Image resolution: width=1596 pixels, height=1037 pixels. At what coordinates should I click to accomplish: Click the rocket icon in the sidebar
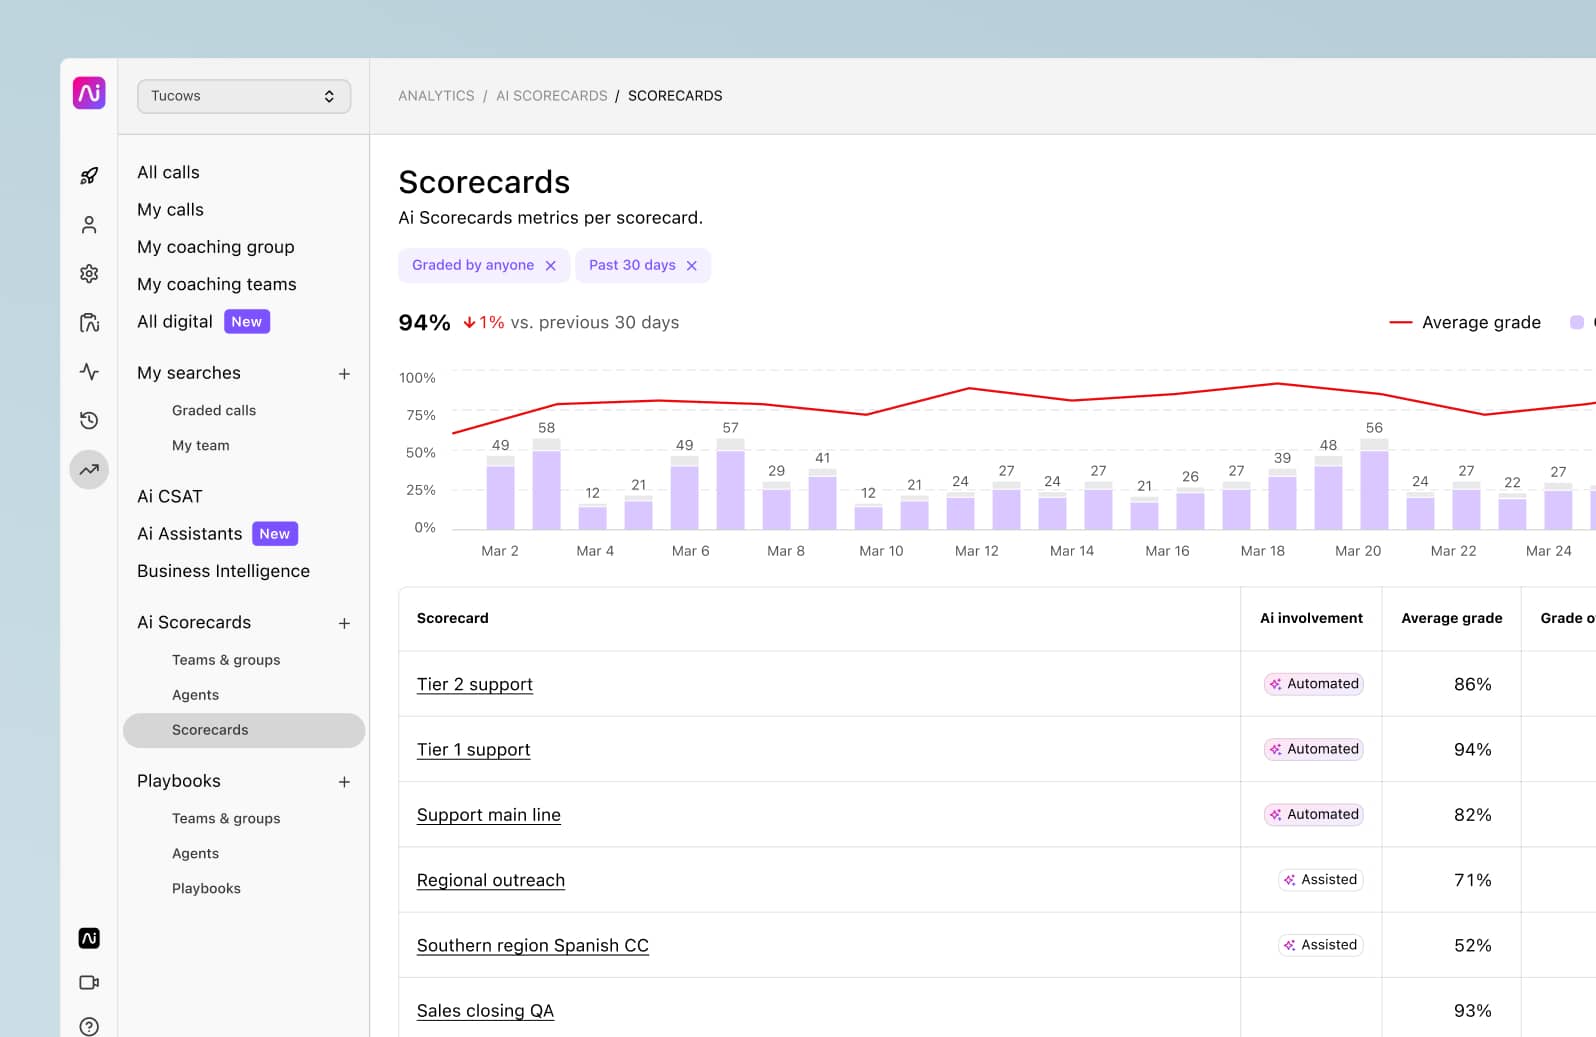pyautogui.click(x=89, y=176)
